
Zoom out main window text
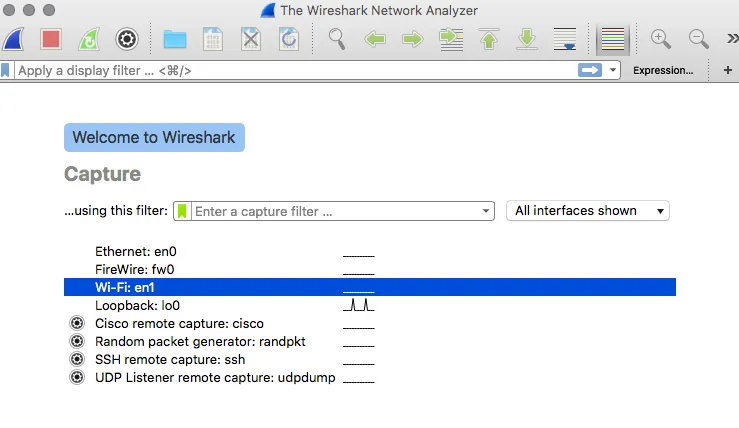click(x=698, y=39)
